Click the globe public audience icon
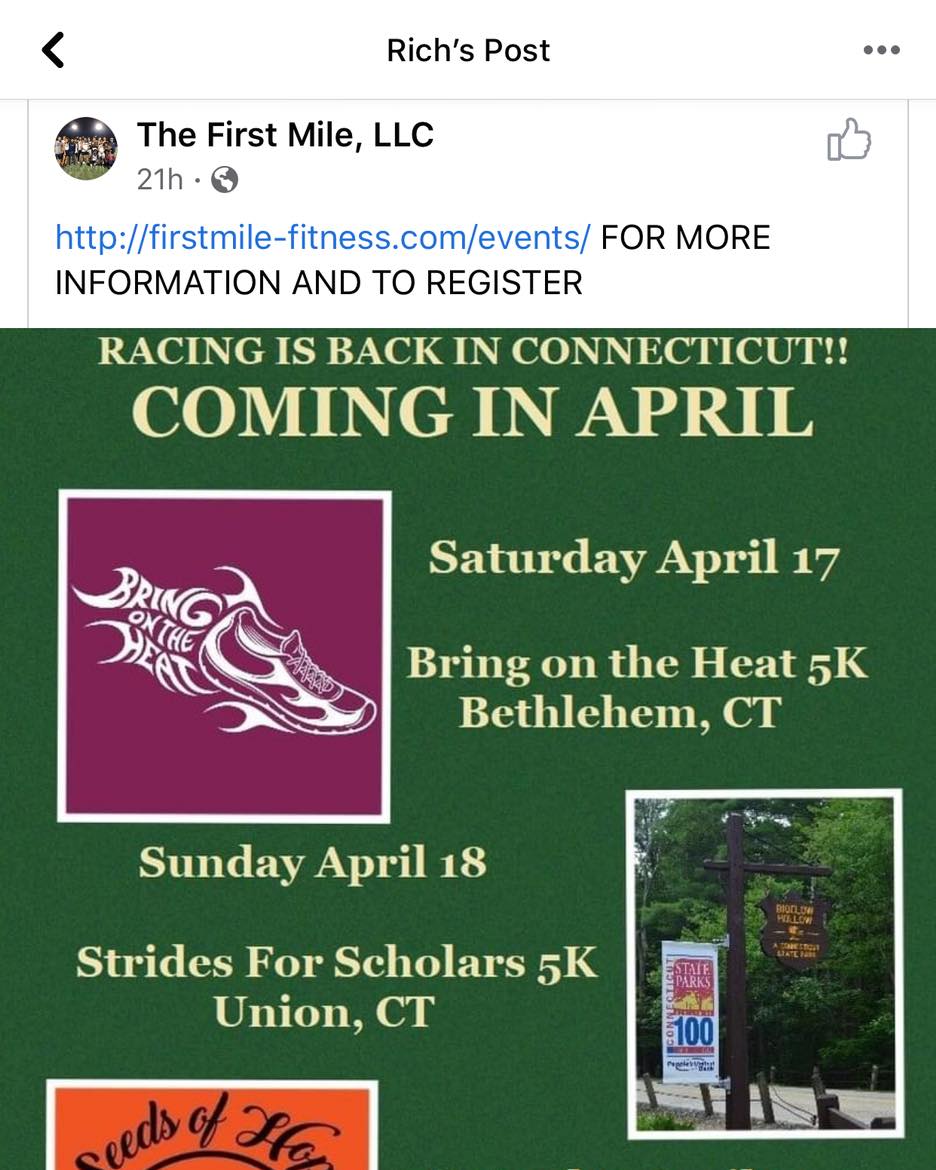 pyautogui.click(x=225, y=180)
